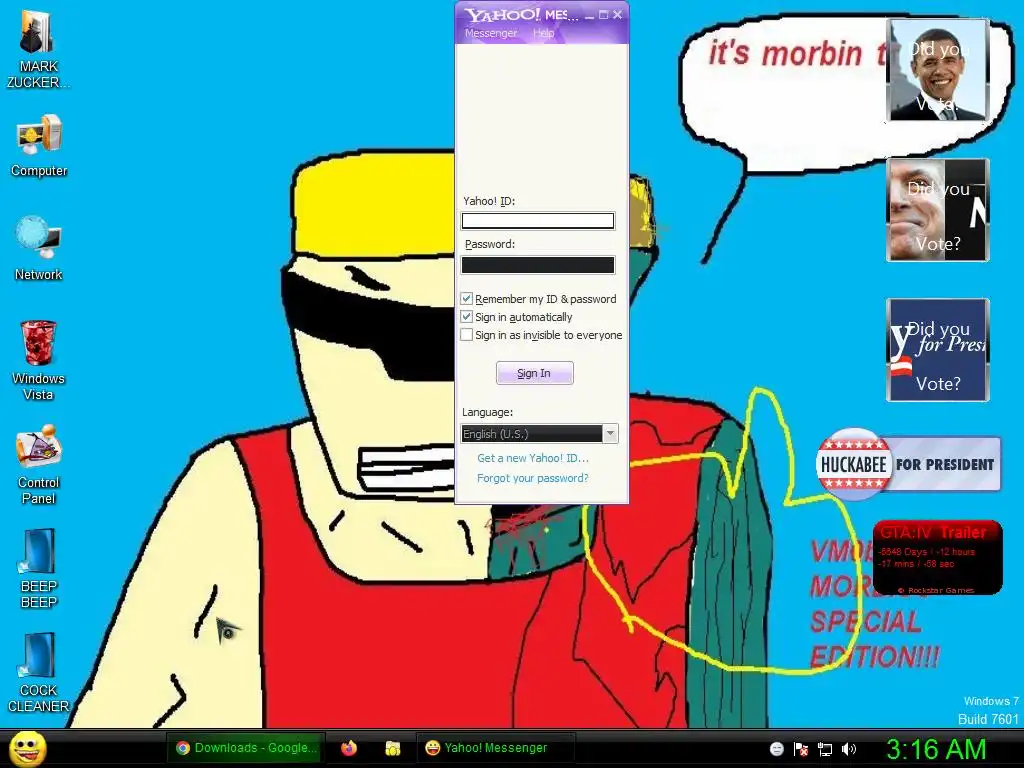Launch Firefox from the taskbar
1024x768 pixels.
[349, 748]
